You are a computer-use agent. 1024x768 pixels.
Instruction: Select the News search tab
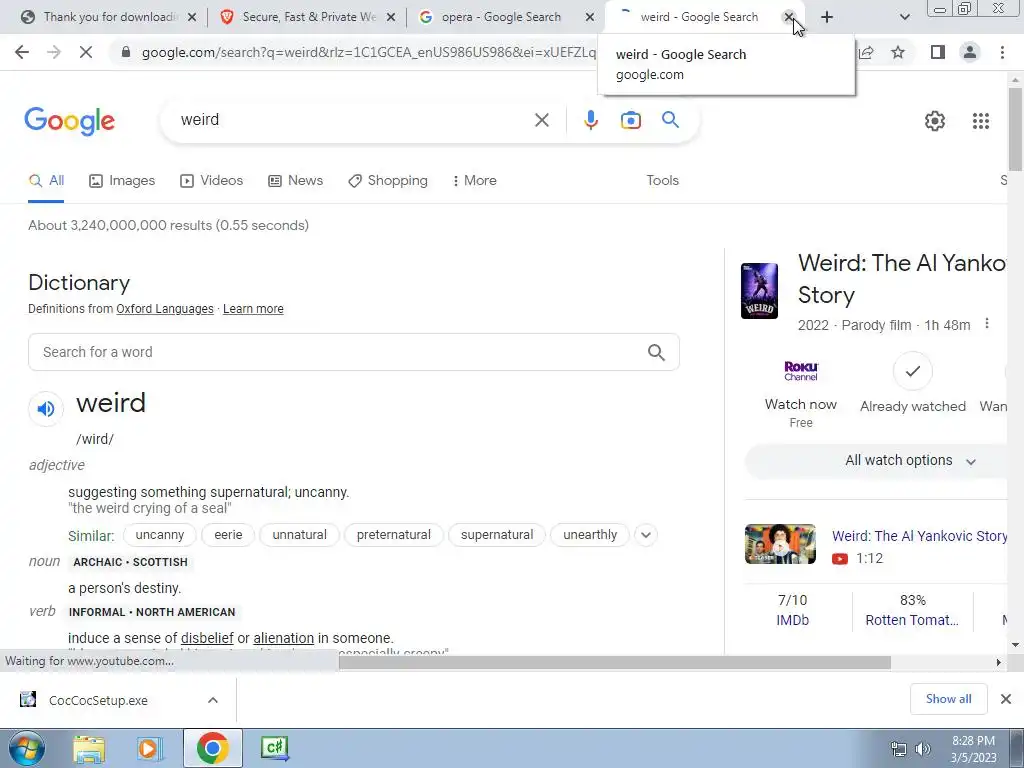pyautogui.click(x=296, y=180)
